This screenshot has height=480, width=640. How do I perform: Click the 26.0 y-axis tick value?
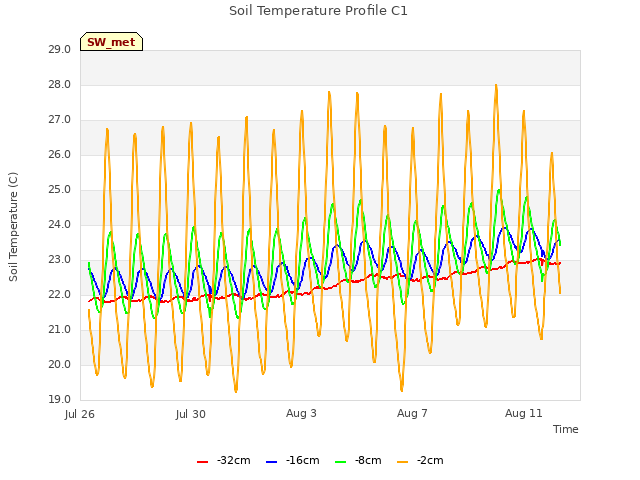pos(60,155)
